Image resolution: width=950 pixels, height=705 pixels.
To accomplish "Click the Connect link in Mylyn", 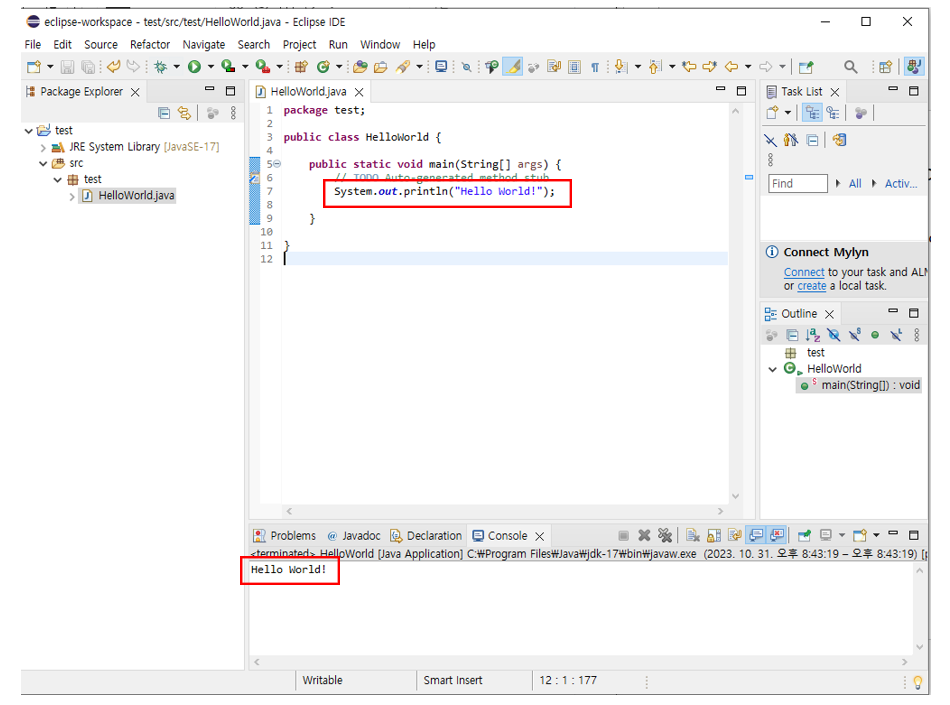I will pyautogui.click(x=804, y=273).
